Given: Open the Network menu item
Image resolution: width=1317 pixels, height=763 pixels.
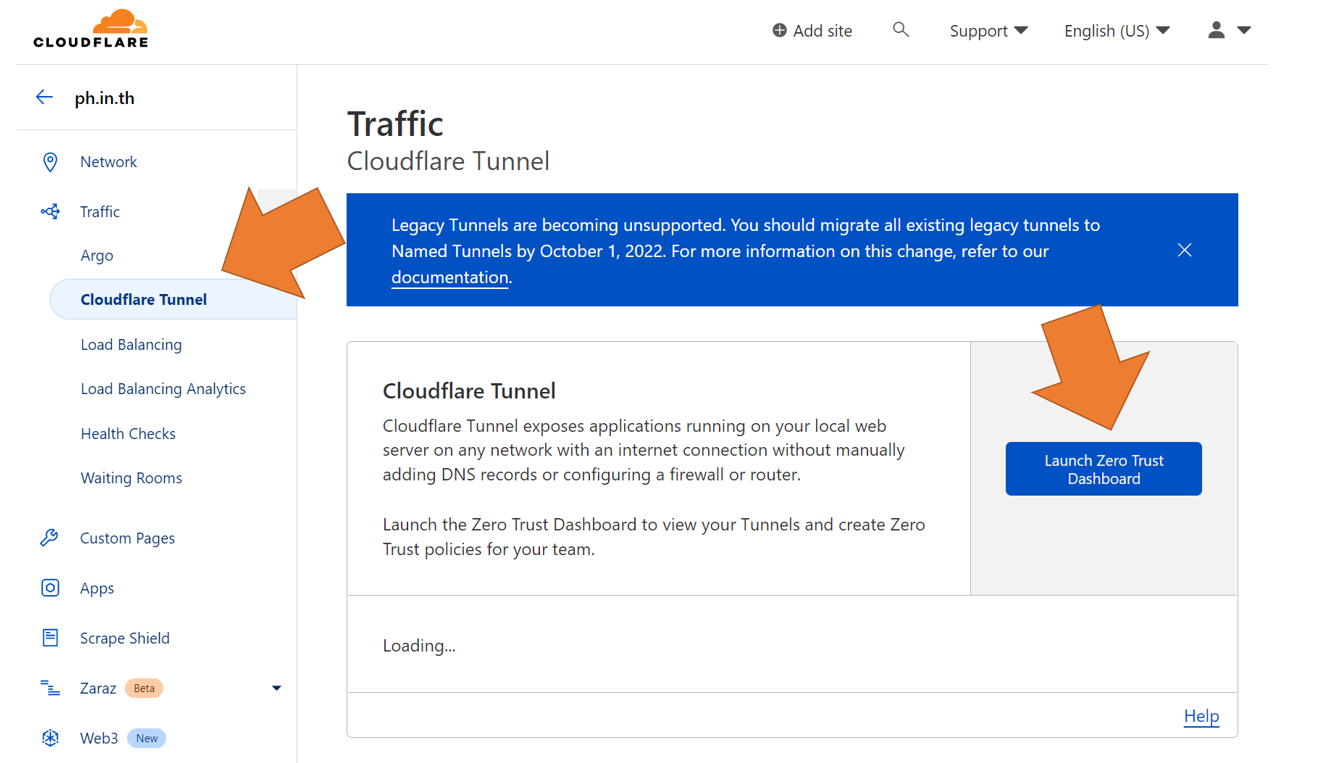Looking at the screenshot, I should click(108, 162).
